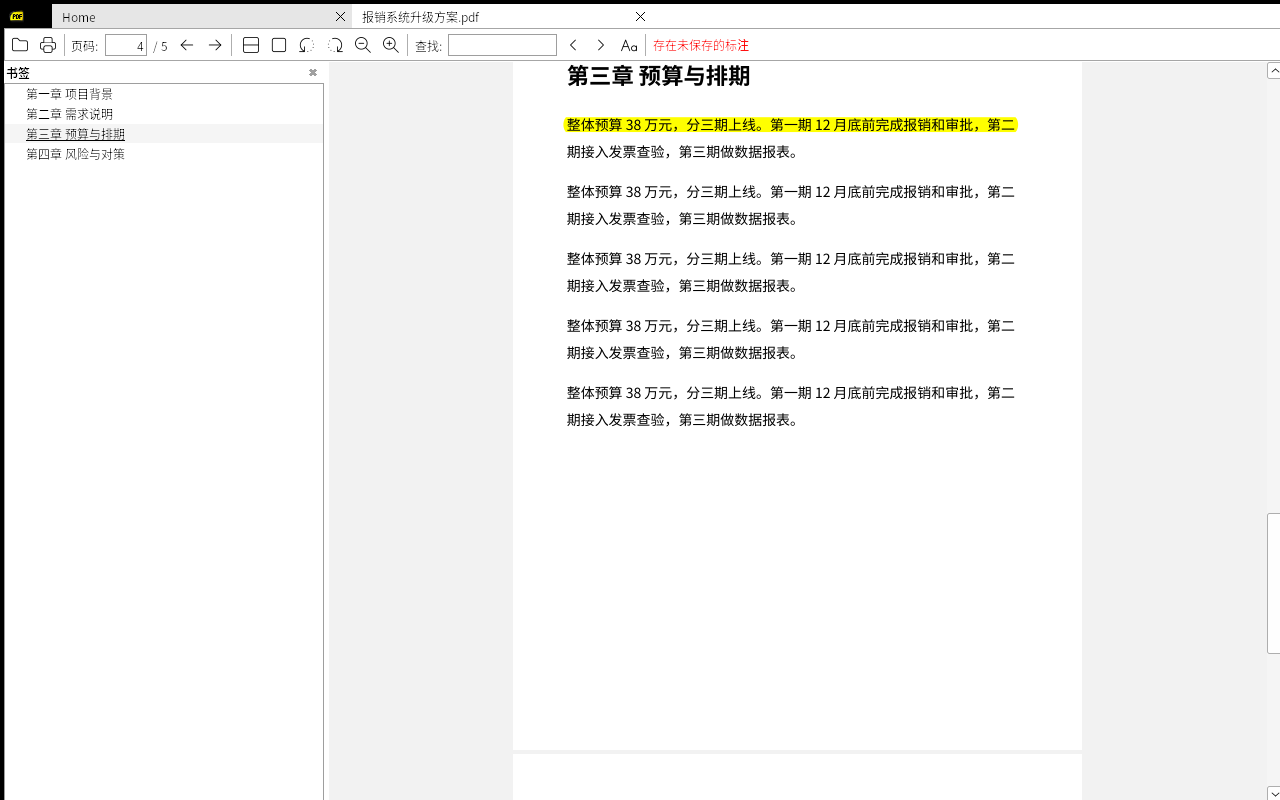Select bookmark 第三章 预算与排期
Image resolution: width=1280 pixels, height=800 pixels.
click(75, 134)
